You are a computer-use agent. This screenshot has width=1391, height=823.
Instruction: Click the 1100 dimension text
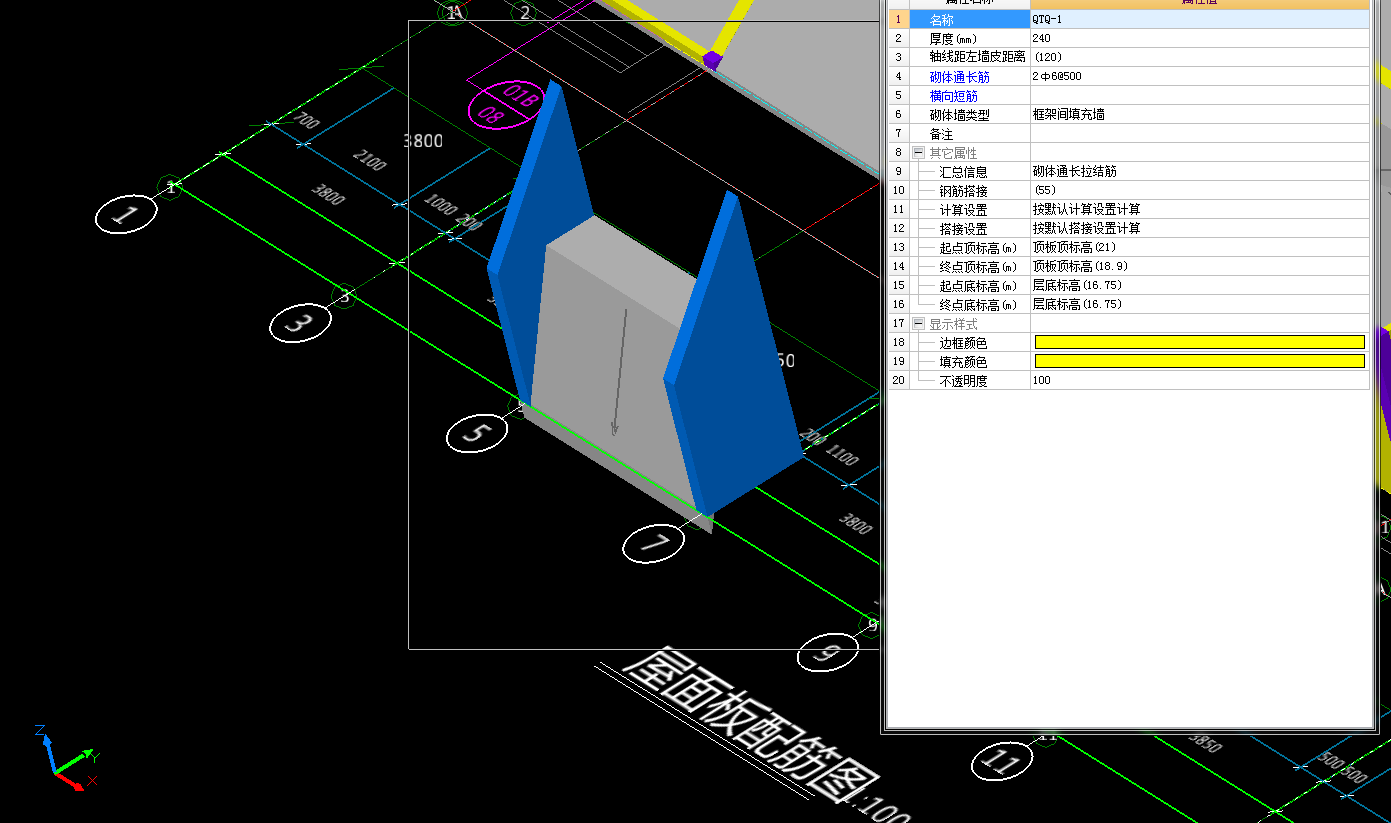(x=843, y=455)
